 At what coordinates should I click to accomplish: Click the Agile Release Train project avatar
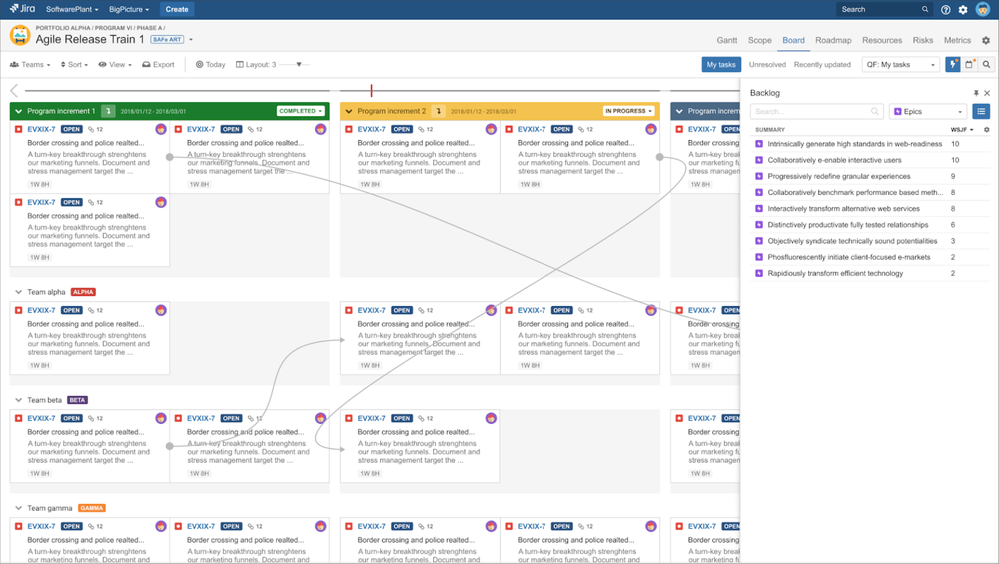click(x=20, y=35)
